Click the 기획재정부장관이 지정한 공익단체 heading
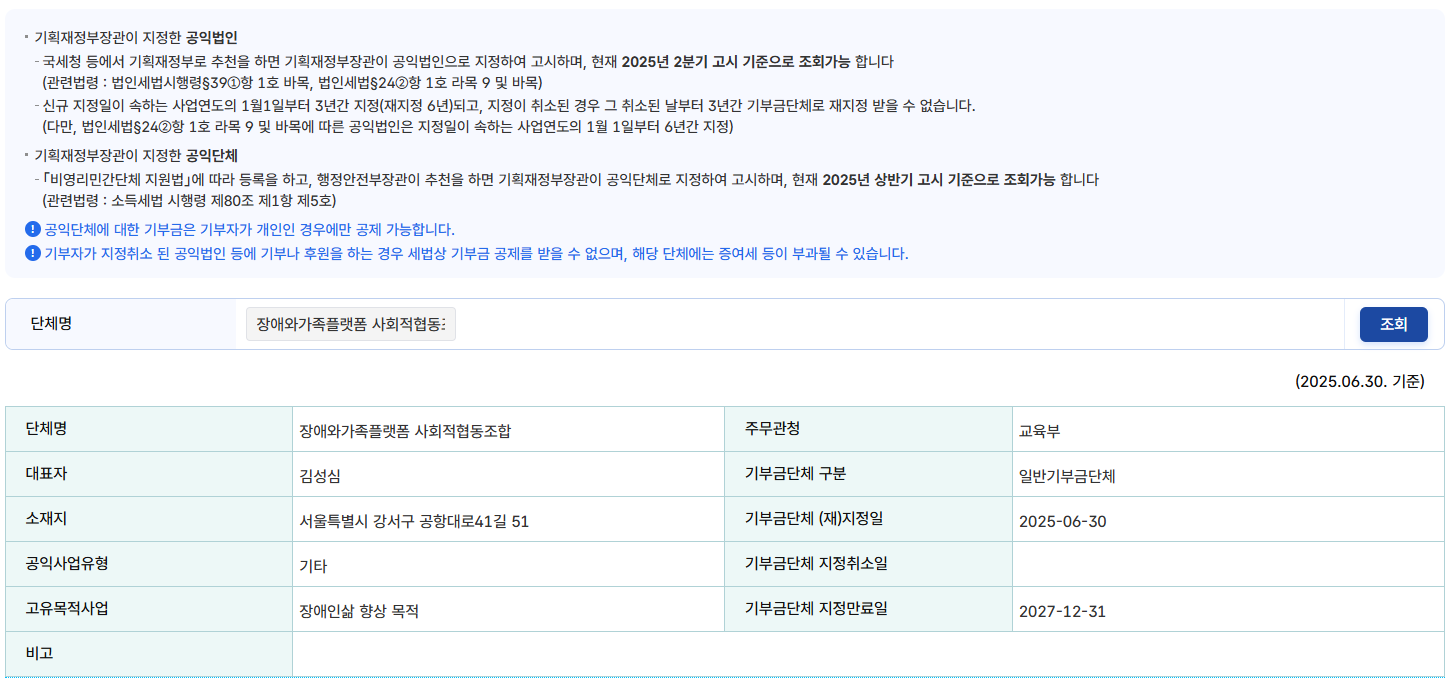 coord(136,156)
